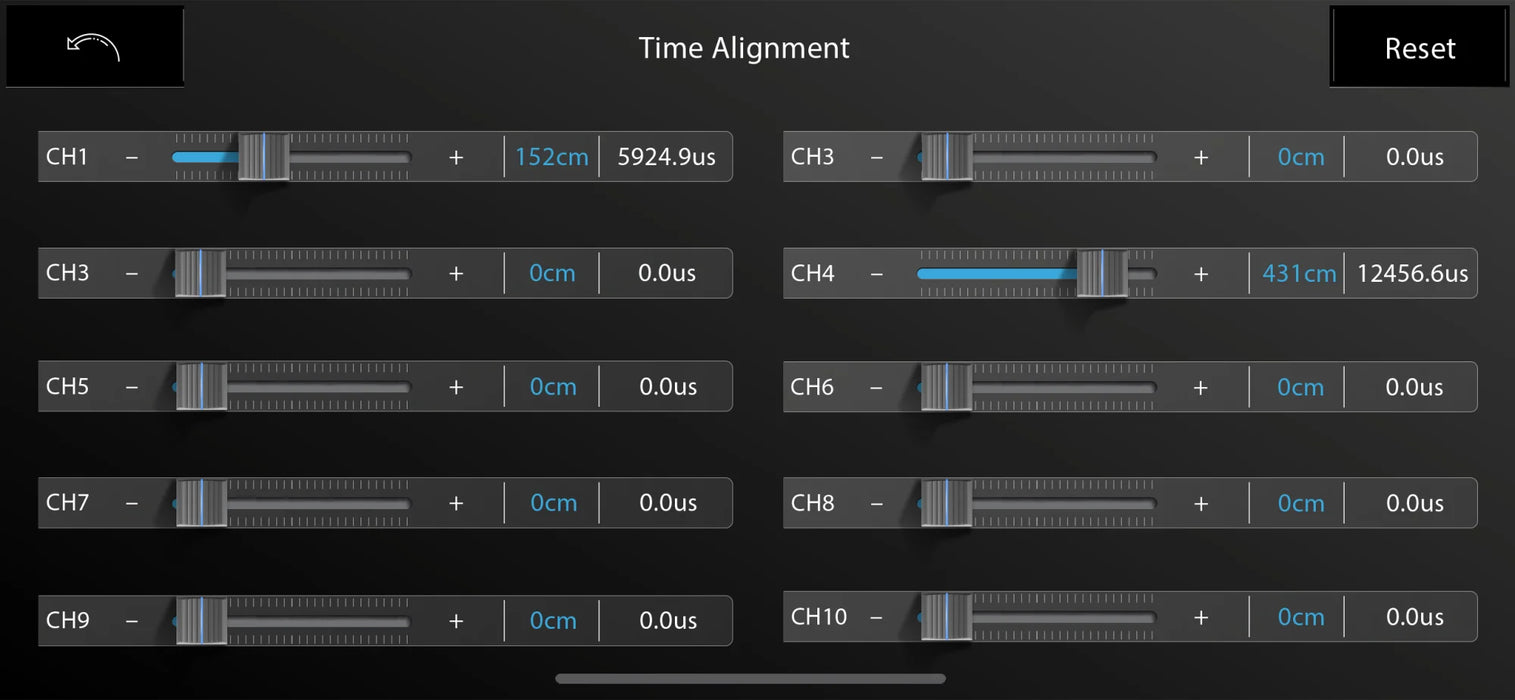Click the CH1 5924.9us time value

click(x=667, y=157)
